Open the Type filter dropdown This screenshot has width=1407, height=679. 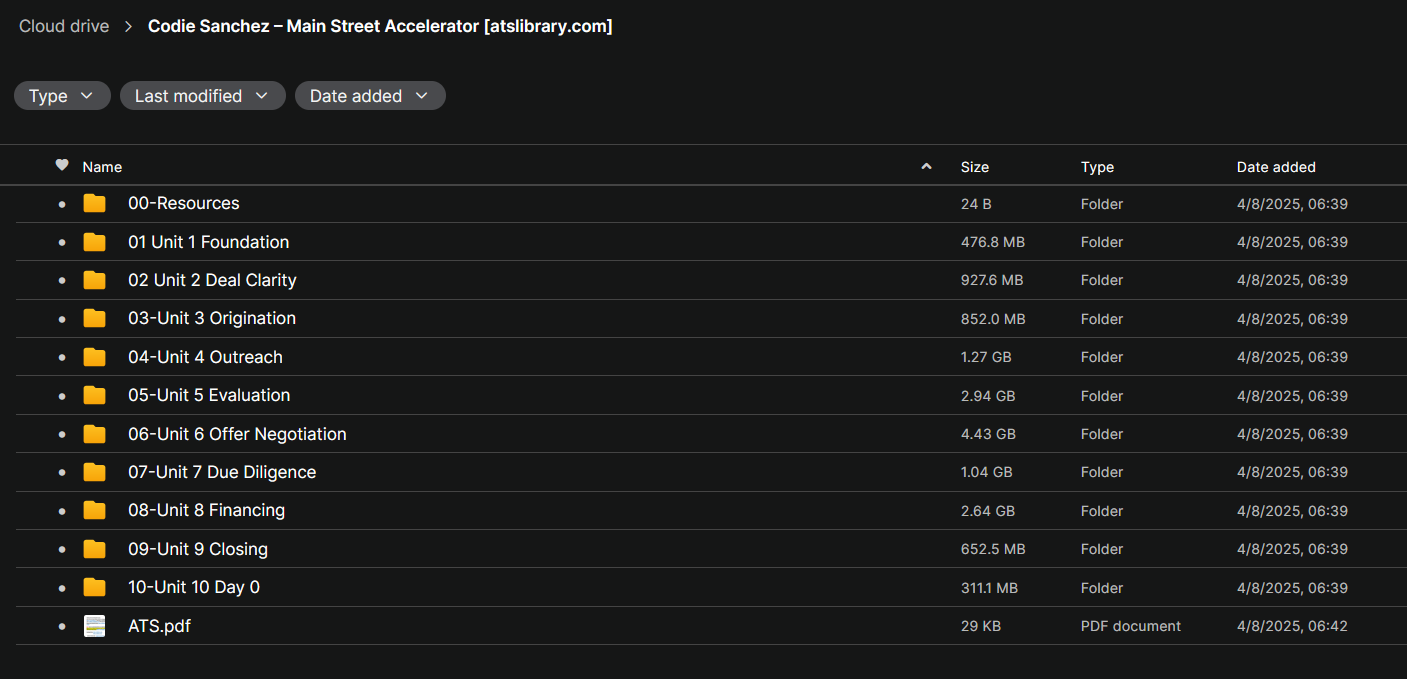pos(62,96)
